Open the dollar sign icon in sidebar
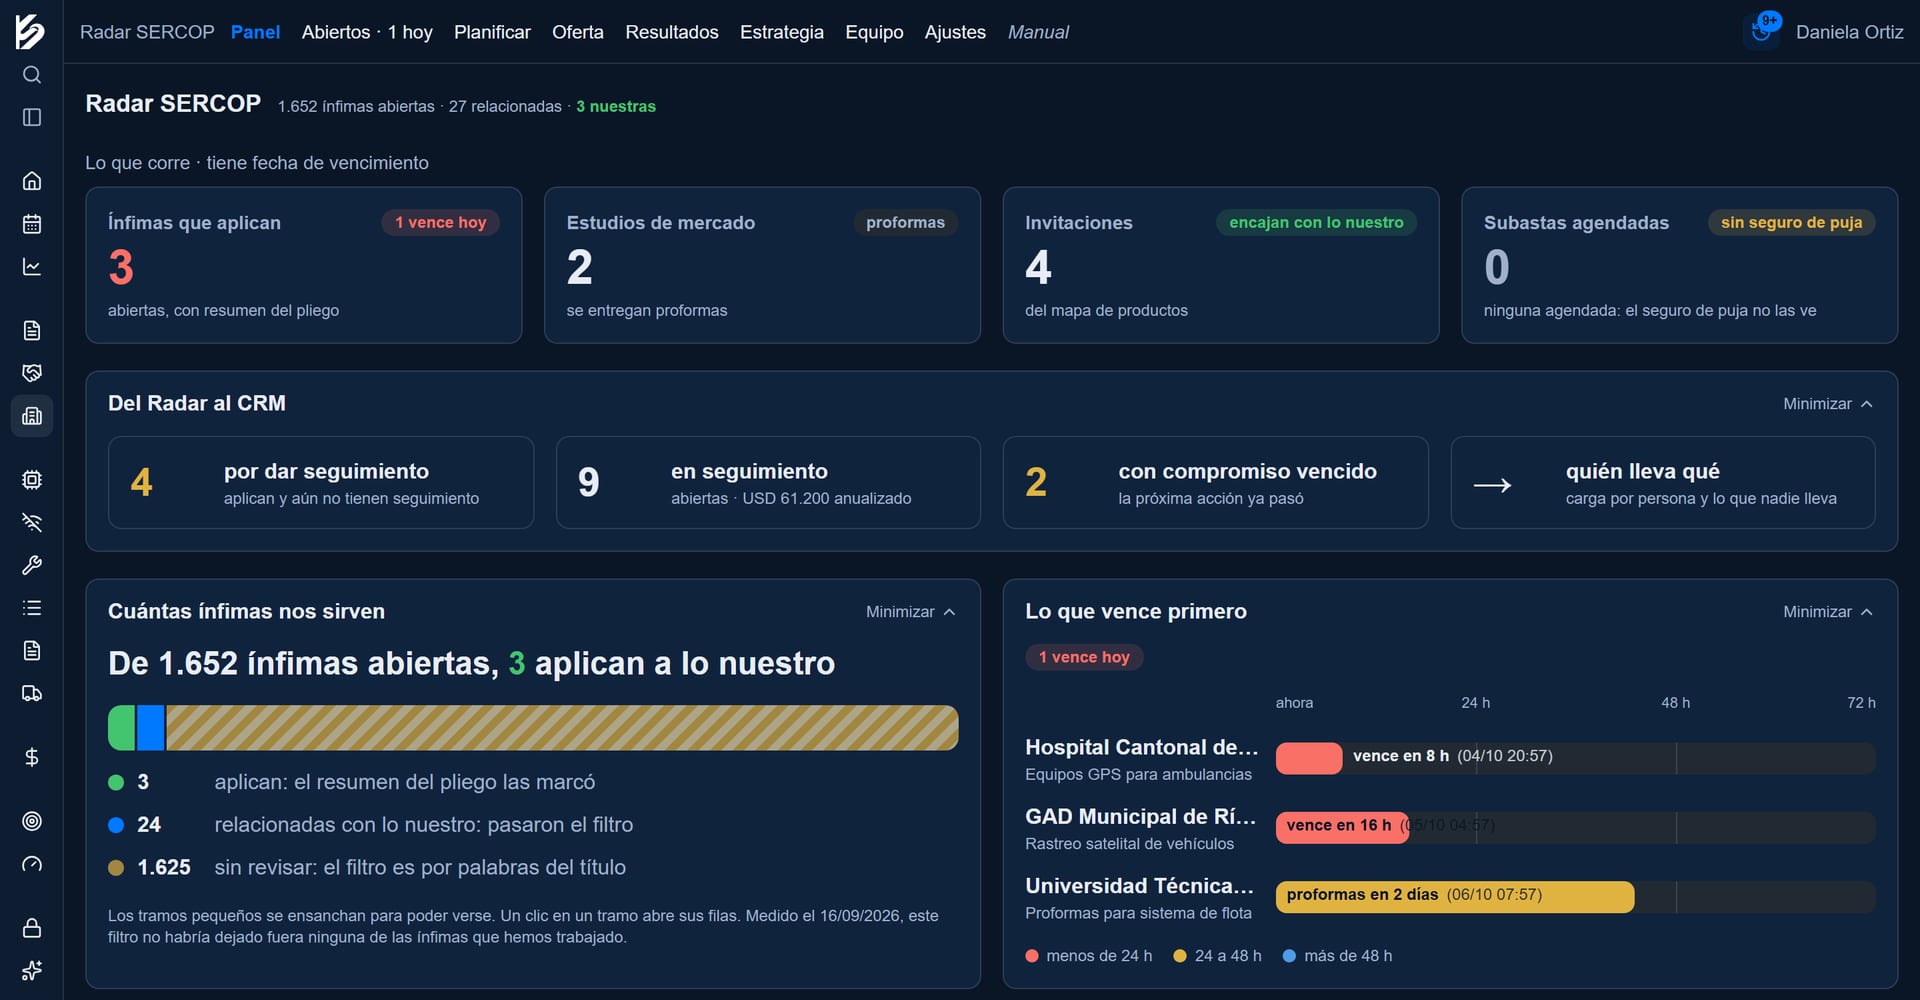The height and width of the screenshot is (1000, 1920). [x=32, y=757]
